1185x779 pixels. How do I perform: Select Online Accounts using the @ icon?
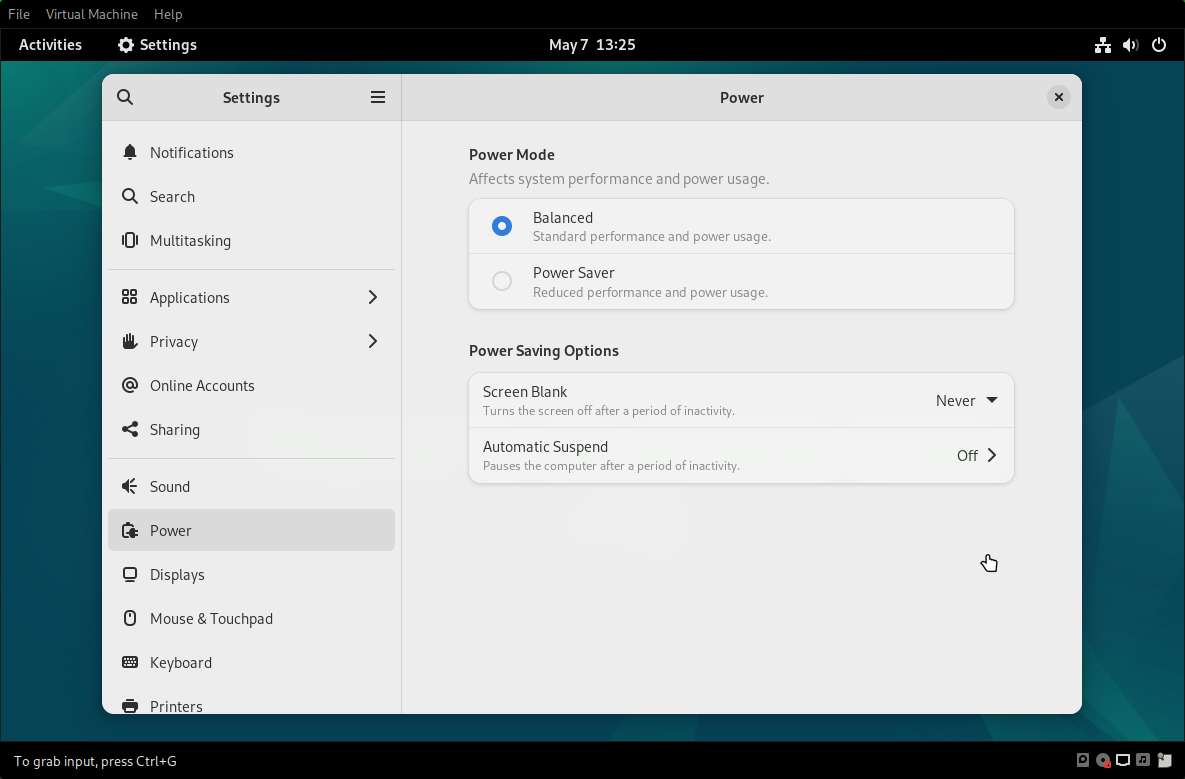[130, 385]
